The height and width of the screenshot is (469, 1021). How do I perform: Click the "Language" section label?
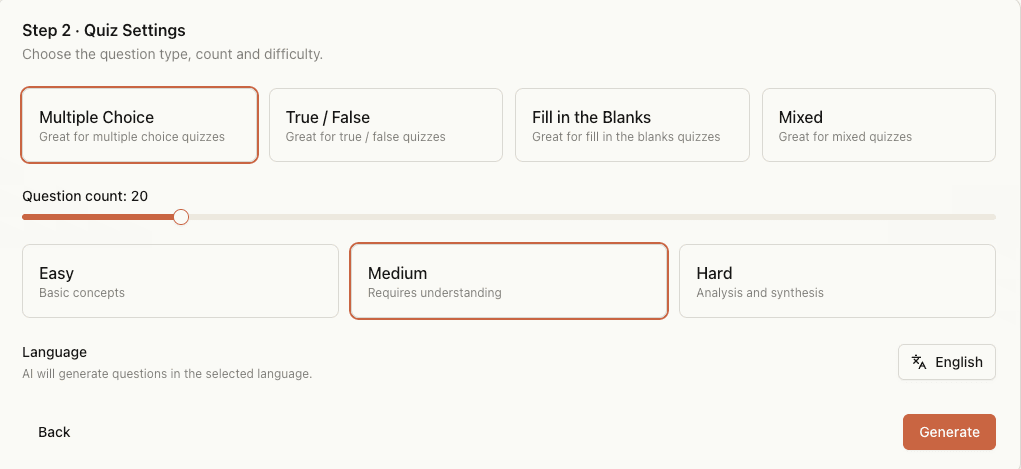pyautogui.click(x=55, y=352)
